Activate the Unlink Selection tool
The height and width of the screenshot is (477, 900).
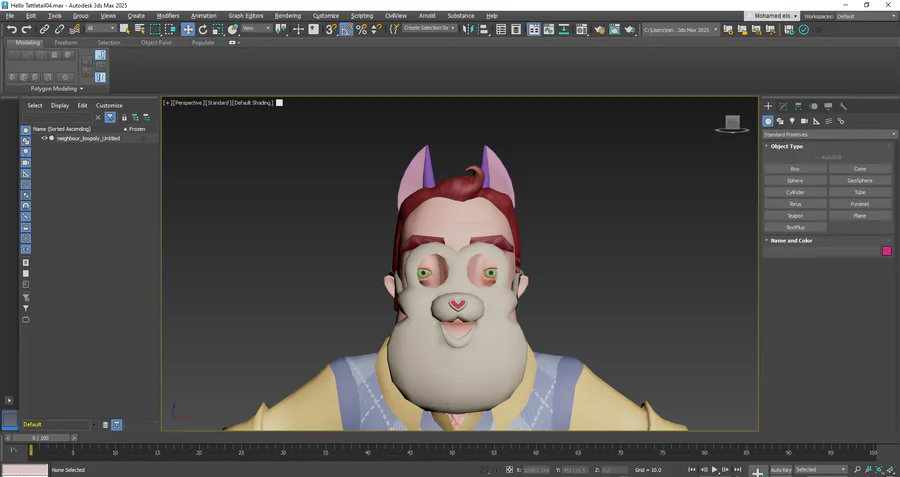[x=59, y=29]
